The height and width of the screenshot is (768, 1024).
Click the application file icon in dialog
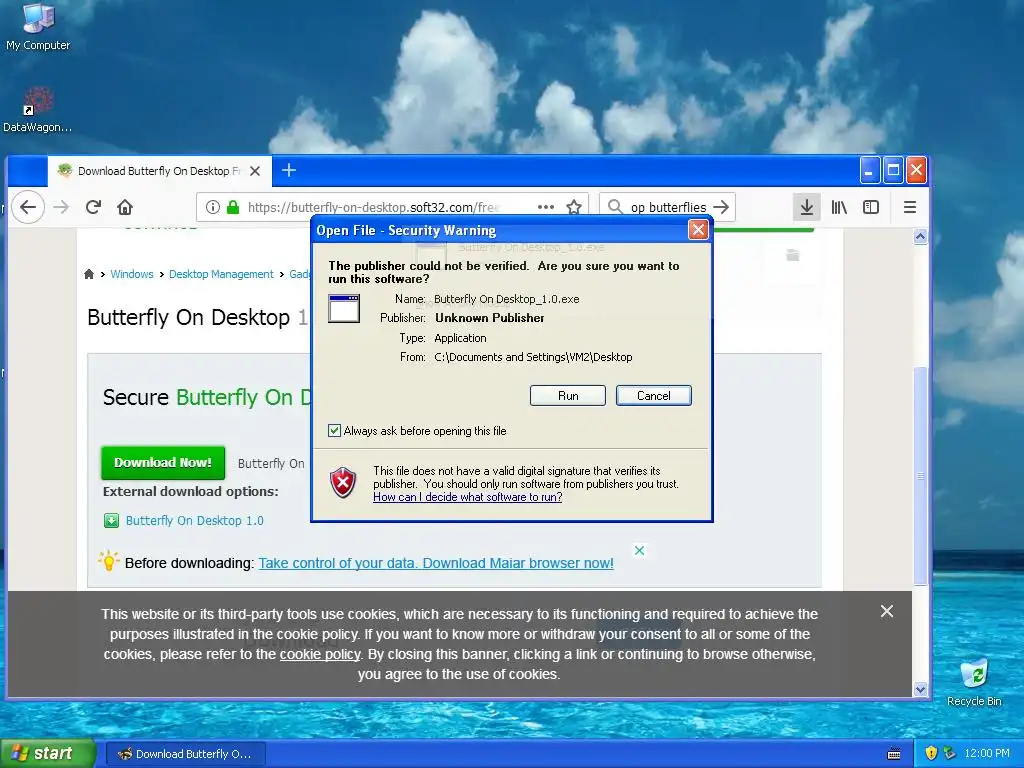[344, 309]
